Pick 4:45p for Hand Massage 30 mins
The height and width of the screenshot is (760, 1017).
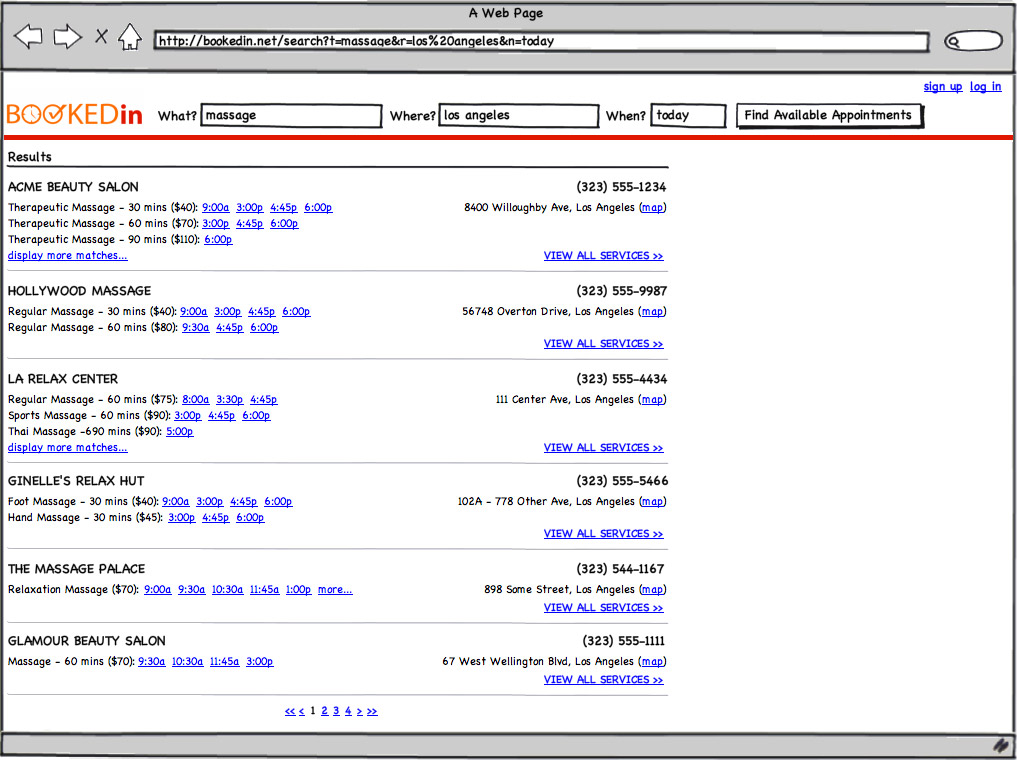tap(215, 517)
